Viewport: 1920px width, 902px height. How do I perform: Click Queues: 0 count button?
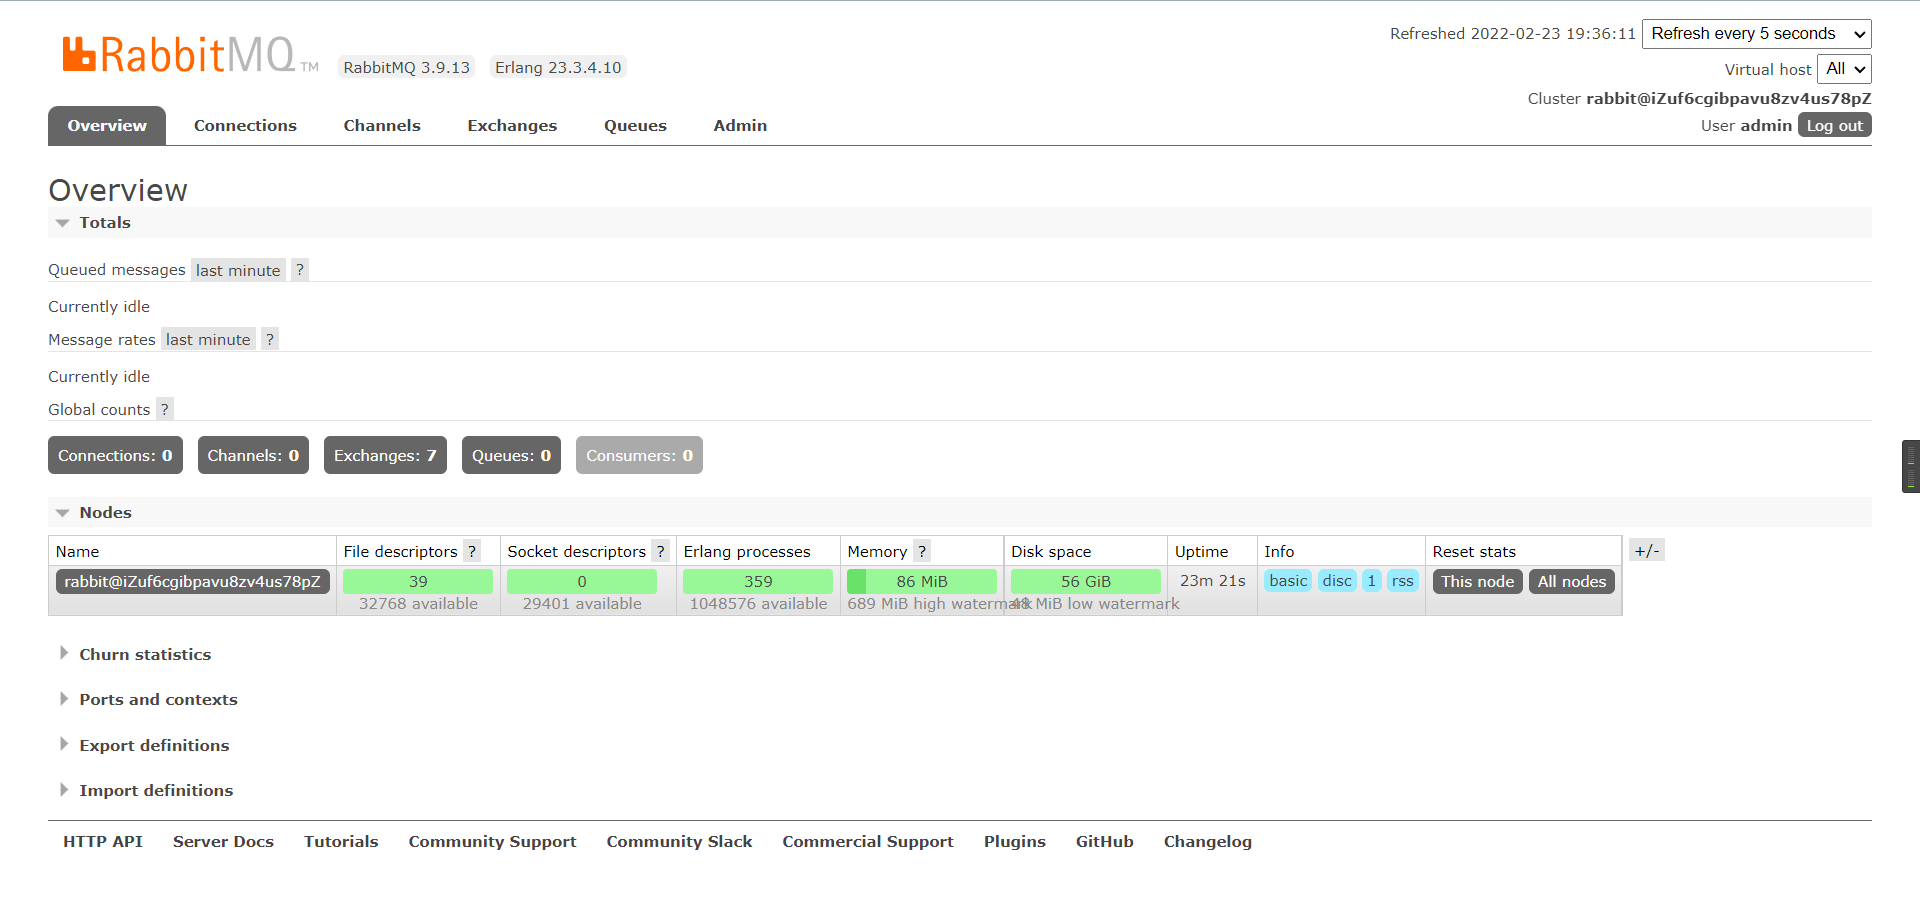coord(511,456)
